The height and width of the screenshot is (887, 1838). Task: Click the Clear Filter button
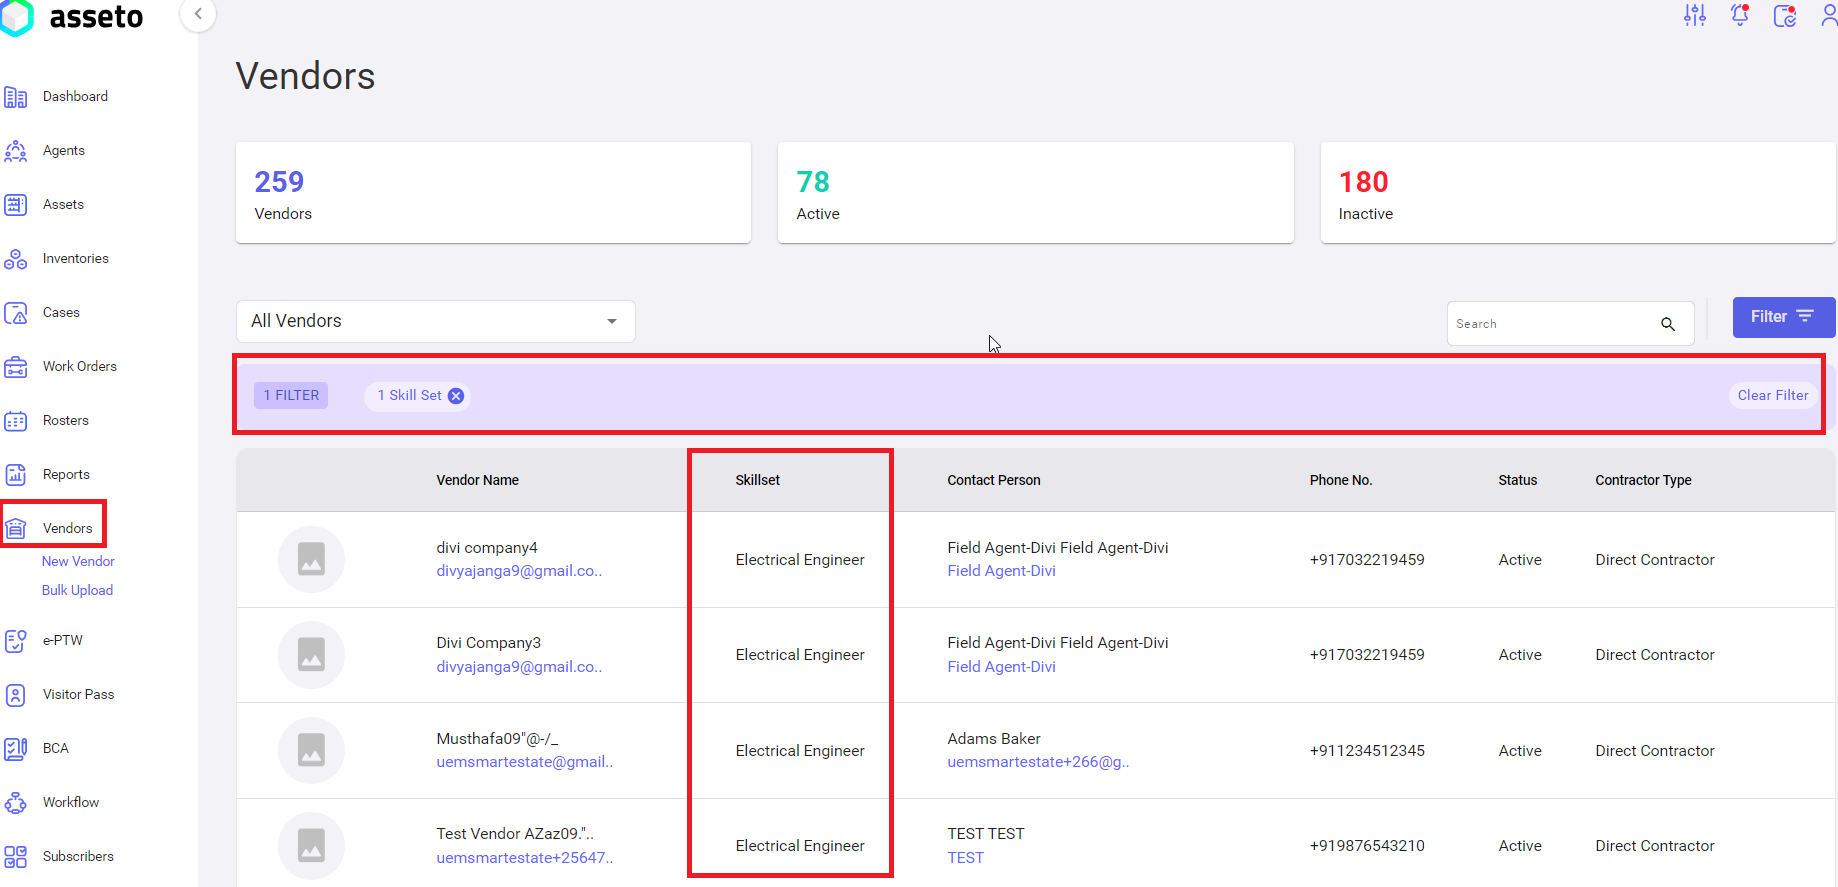point(1773,396)
